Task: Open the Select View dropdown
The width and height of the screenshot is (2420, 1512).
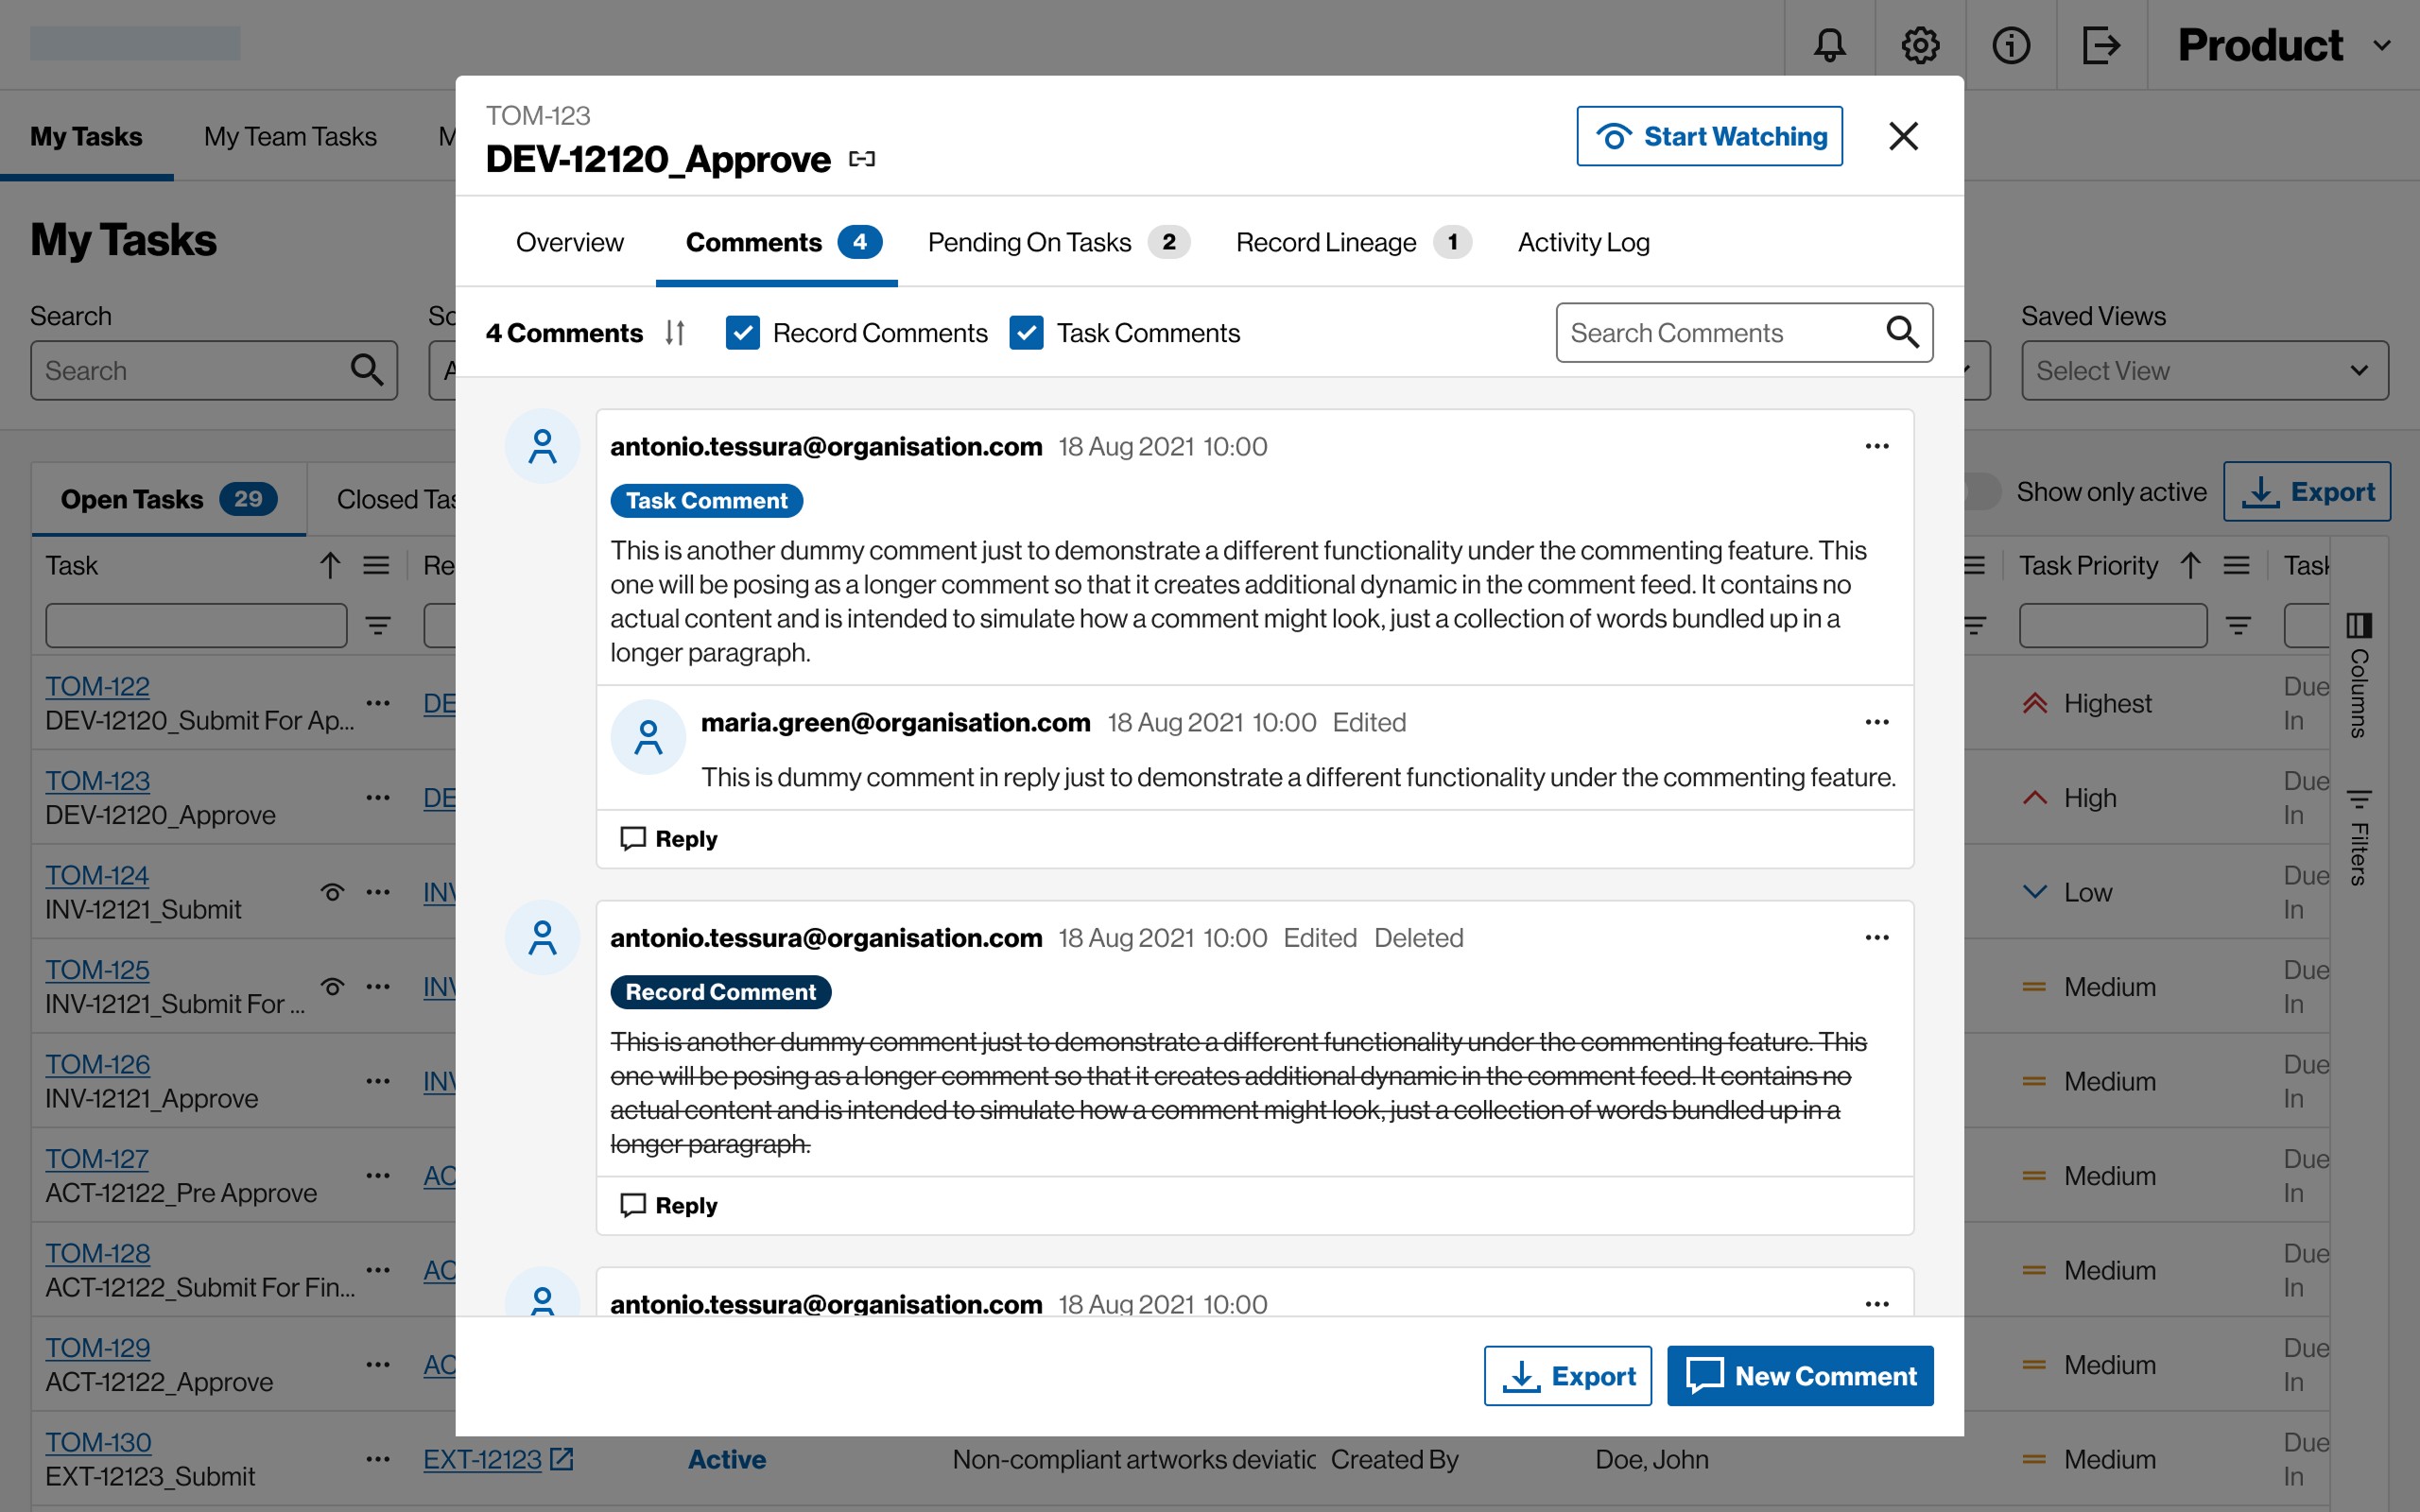Action: (x=2204, y=371)
